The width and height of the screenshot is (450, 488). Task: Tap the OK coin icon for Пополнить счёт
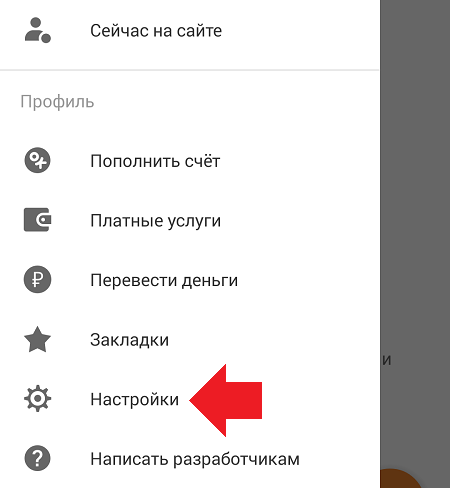[x=37, y=160]
